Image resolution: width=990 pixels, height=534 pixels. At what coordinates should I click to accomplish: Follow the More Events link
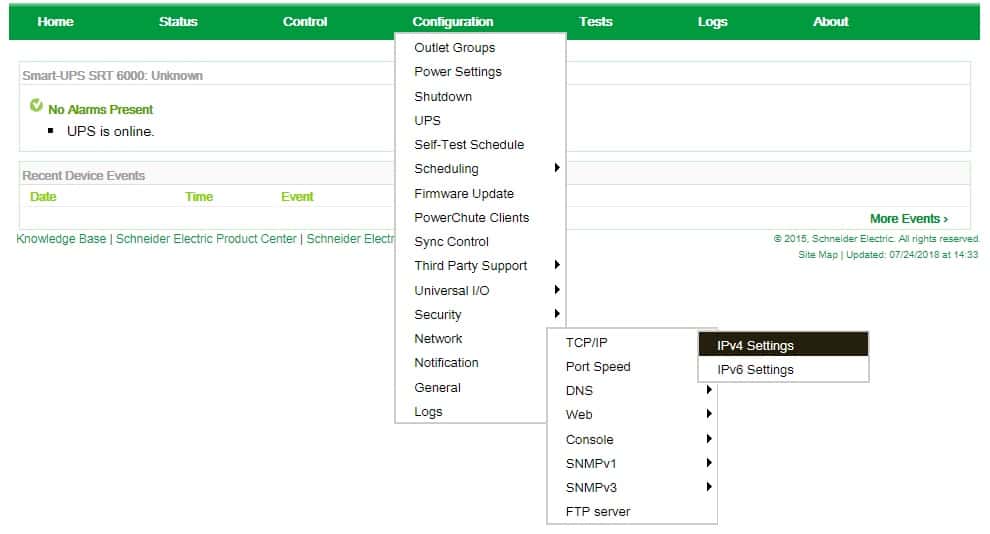908,219
